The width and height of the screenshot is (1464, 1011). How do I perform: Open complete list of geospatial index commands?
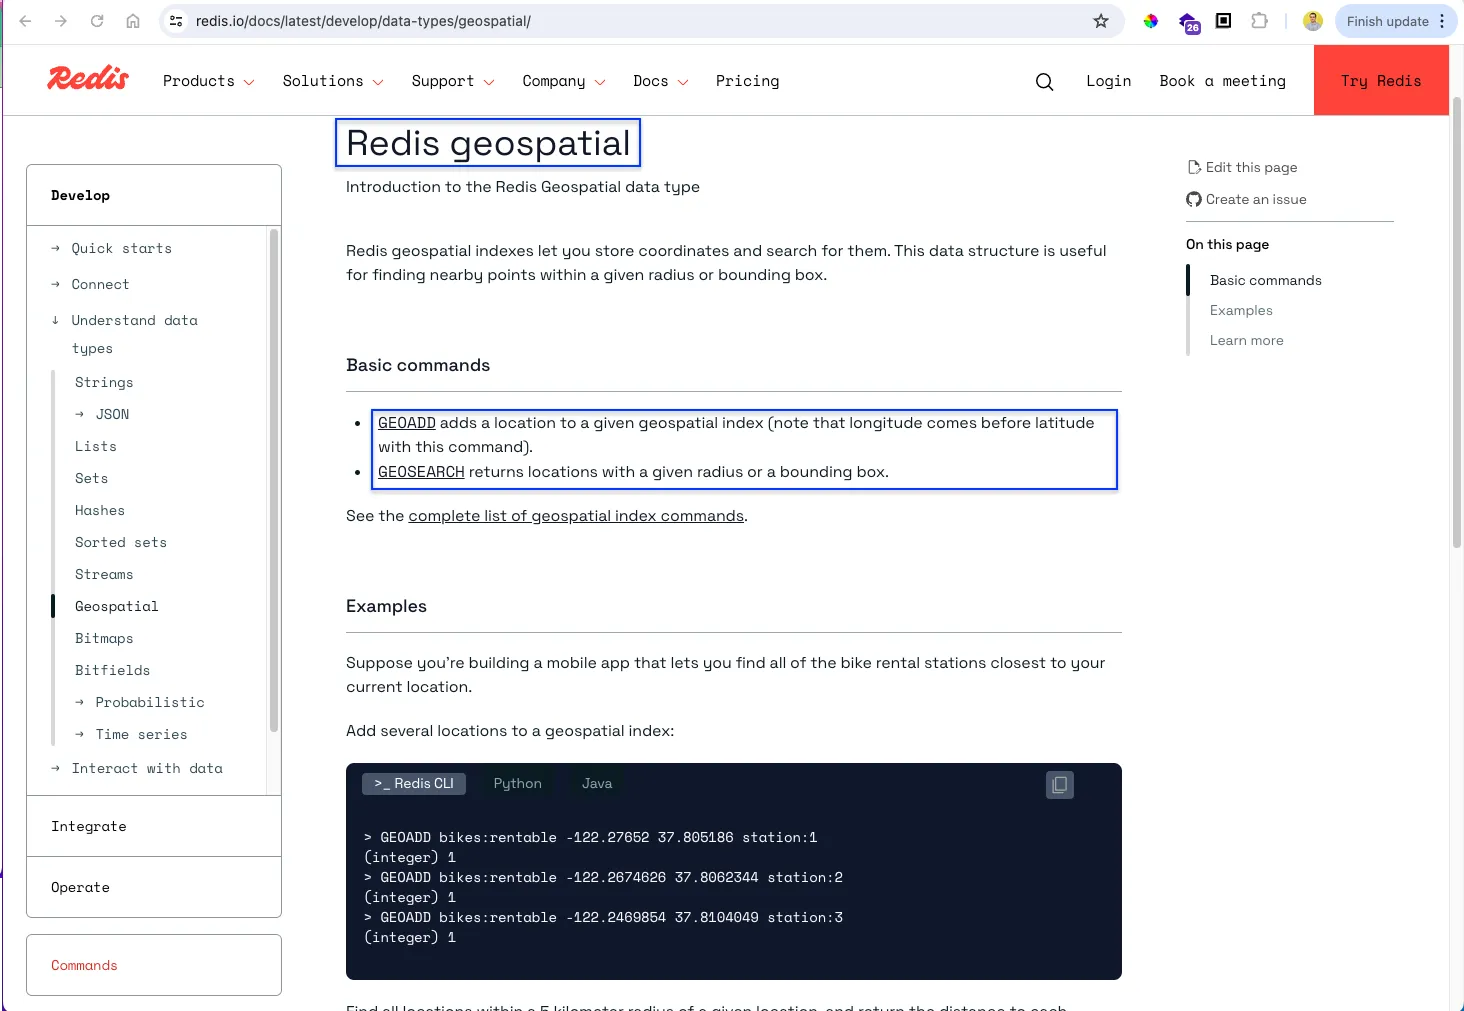(576, 516)
